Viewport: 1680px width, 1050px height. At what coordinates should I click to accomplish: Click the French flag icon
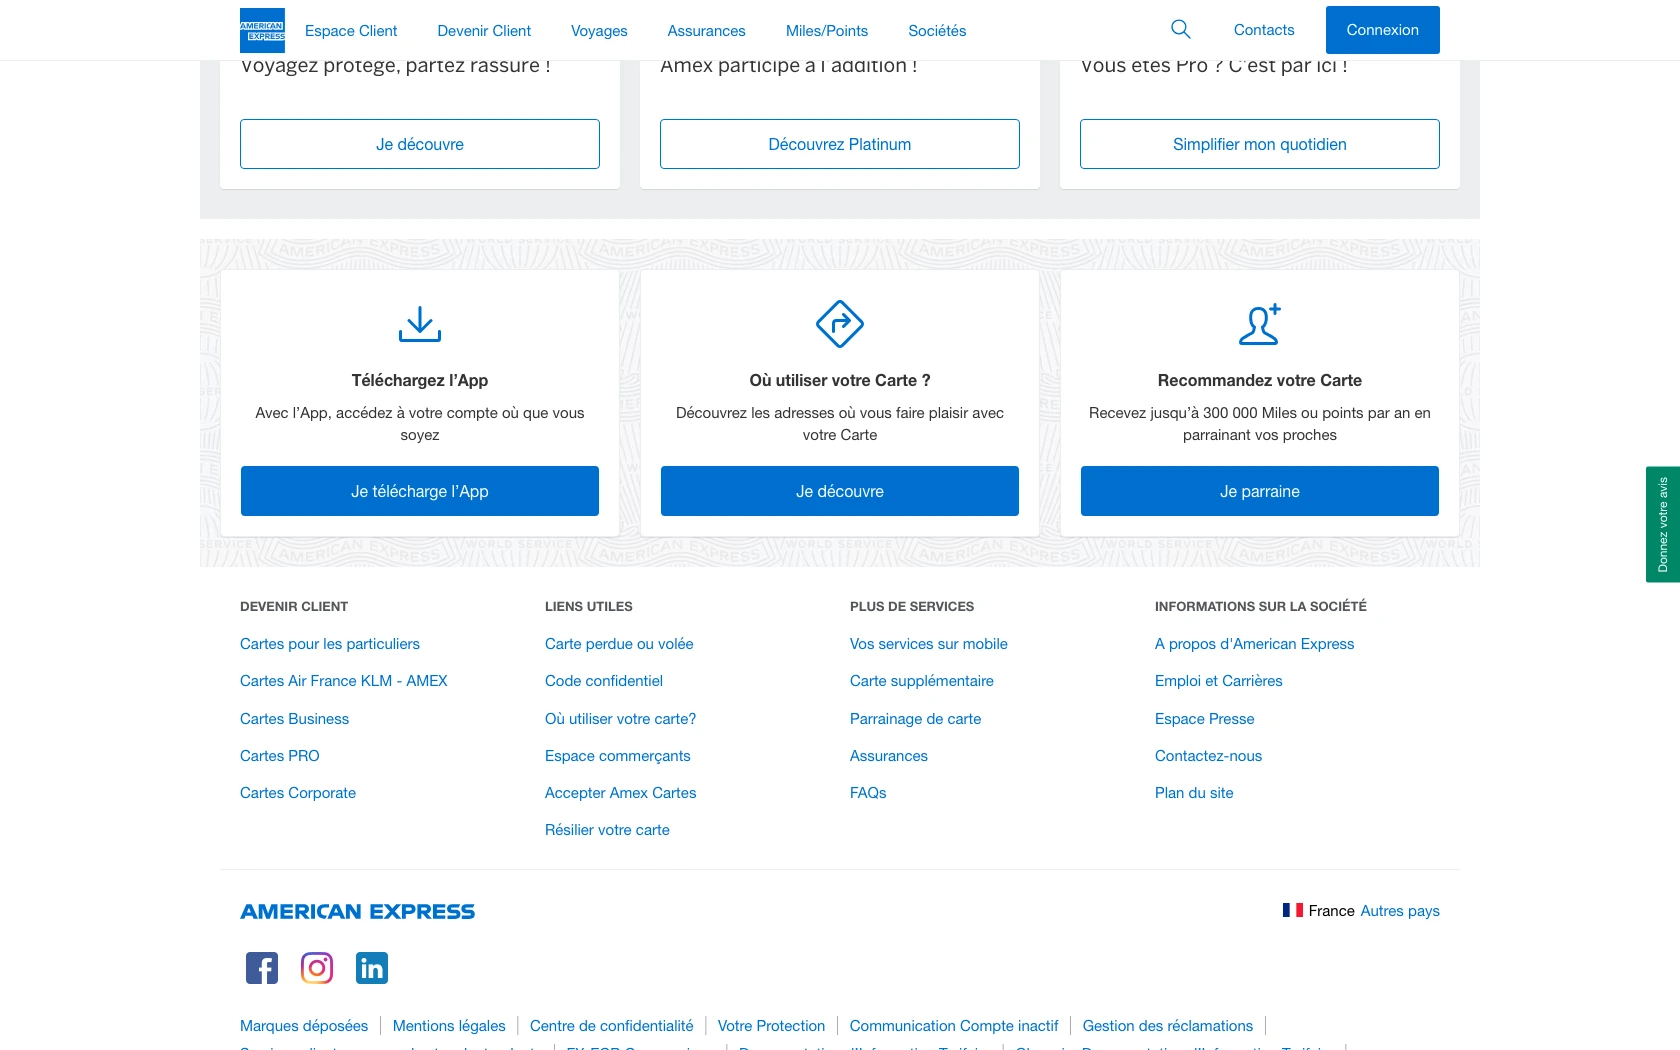1293,910
